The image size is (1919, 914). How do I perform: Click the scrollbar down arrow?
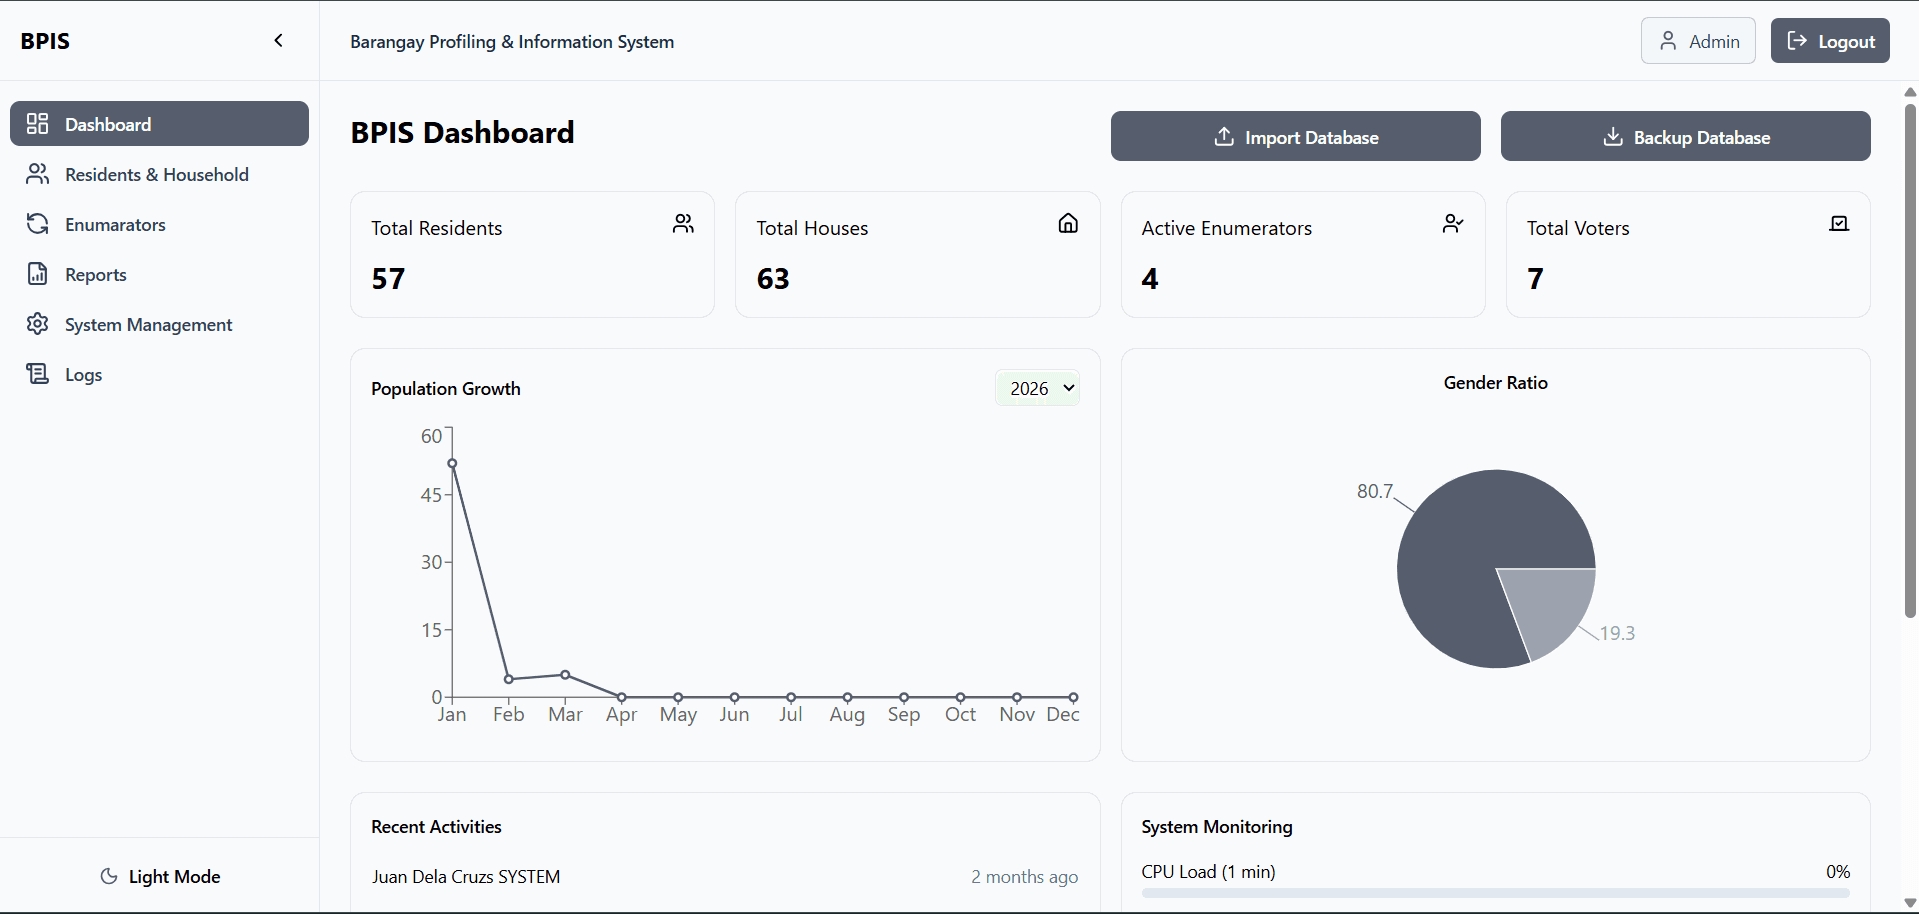(1910, 903)
